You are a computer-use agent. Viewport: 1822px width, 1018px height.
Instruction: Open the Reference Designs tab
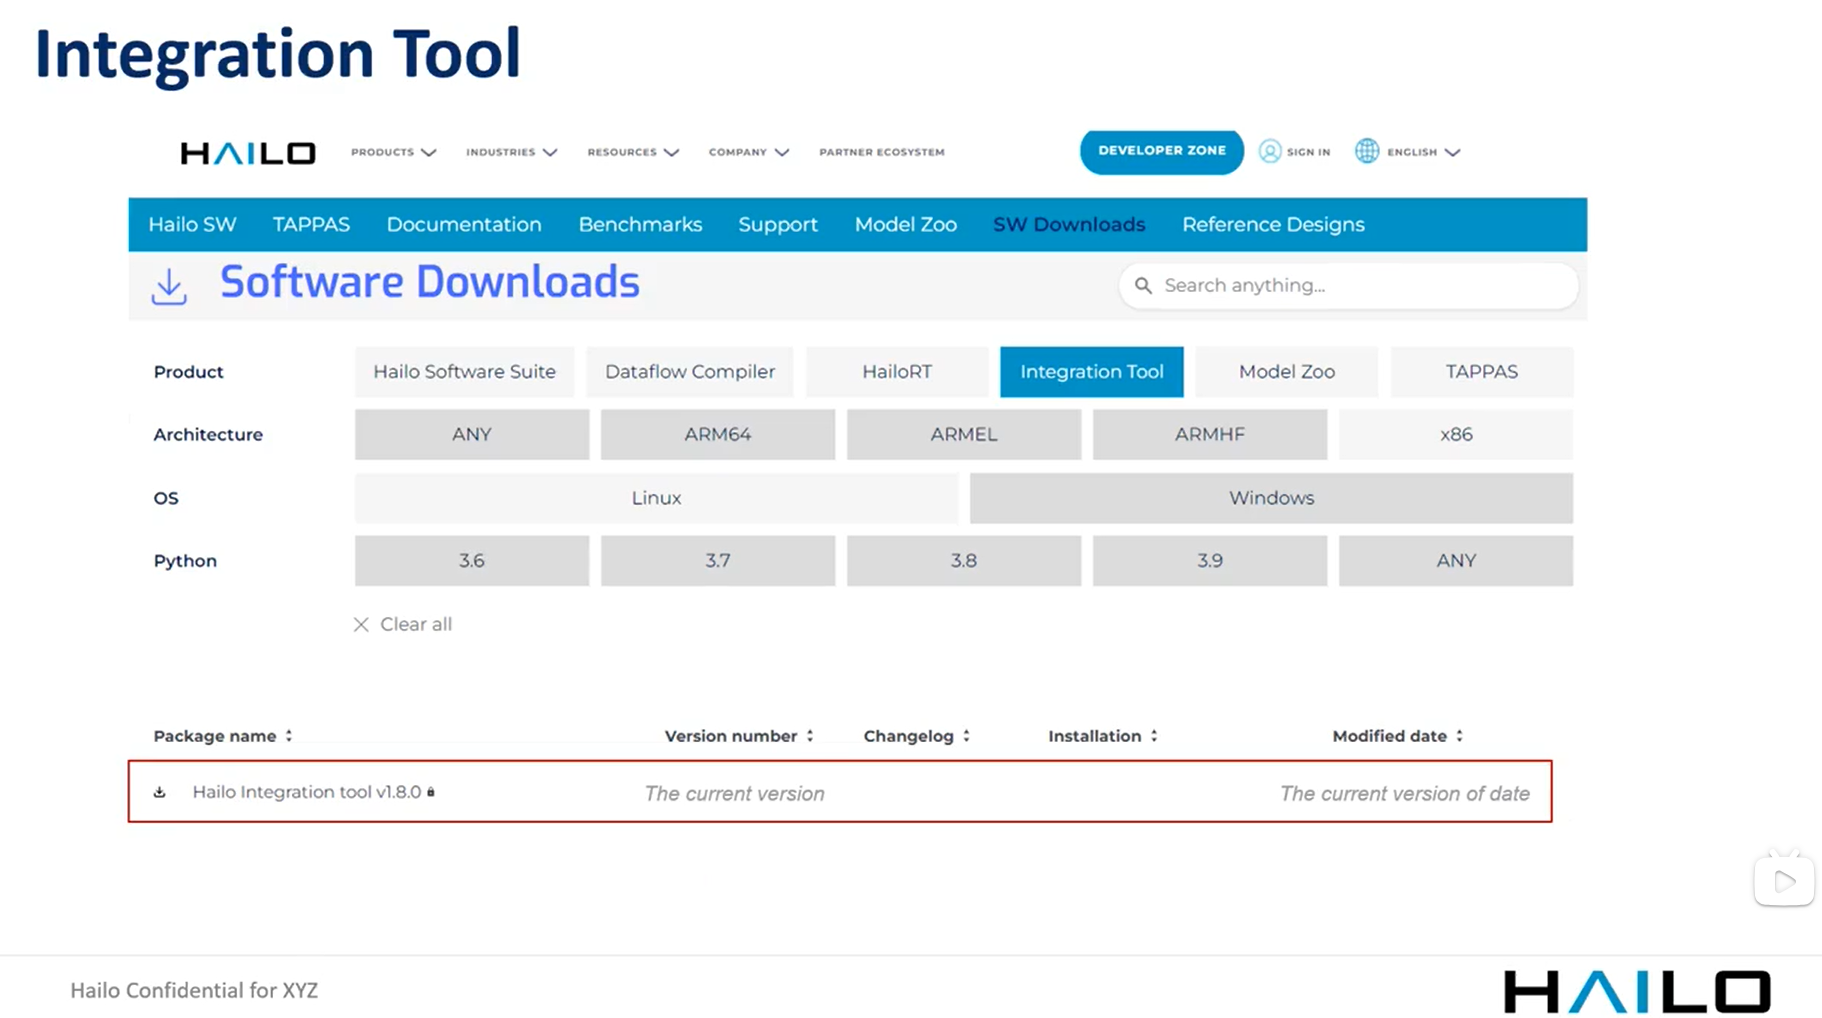point(1273,224)
